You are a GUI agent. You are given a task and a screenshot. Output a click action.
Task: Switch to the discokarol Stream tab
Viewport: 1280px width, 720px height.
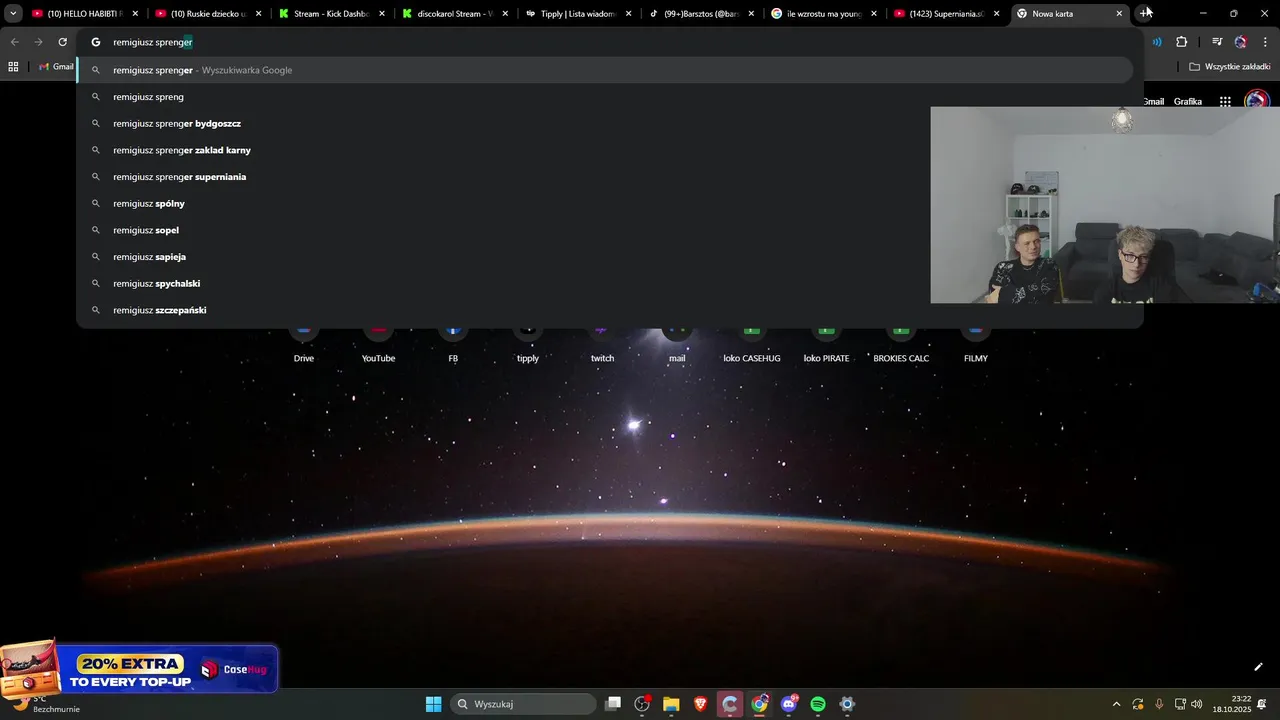pyautogui.click(x=455, y=14)
